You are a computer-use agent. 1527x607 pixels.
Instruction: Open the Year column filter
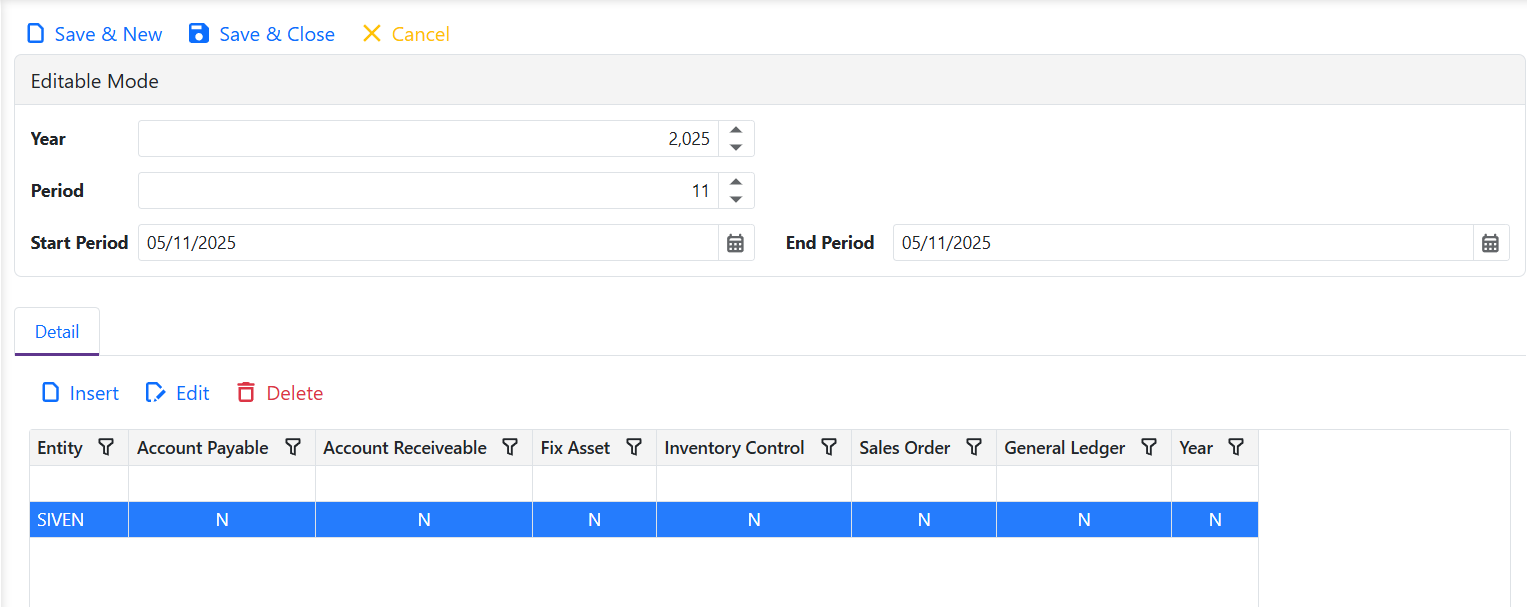(1236, 448)
